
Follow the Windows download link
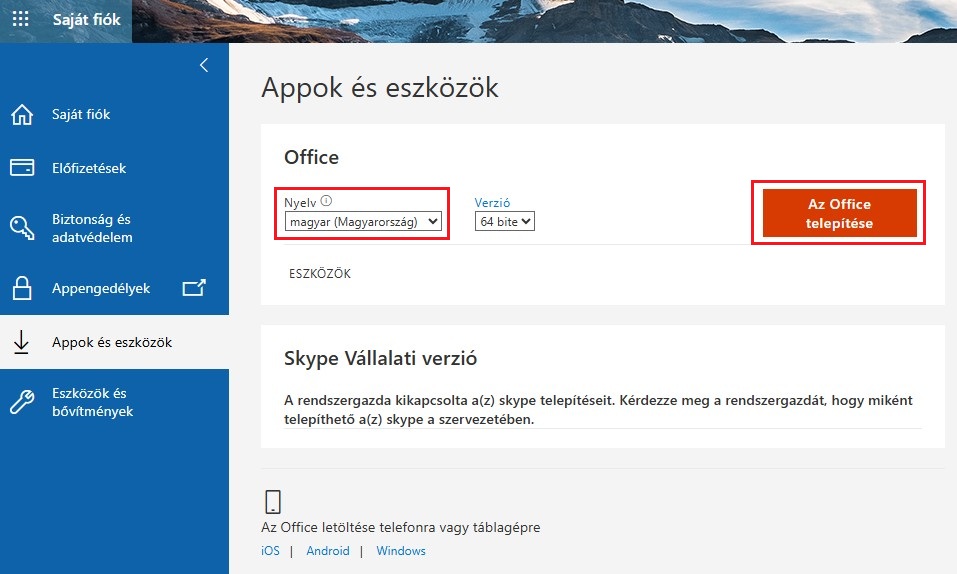click(x=401, y=551)
